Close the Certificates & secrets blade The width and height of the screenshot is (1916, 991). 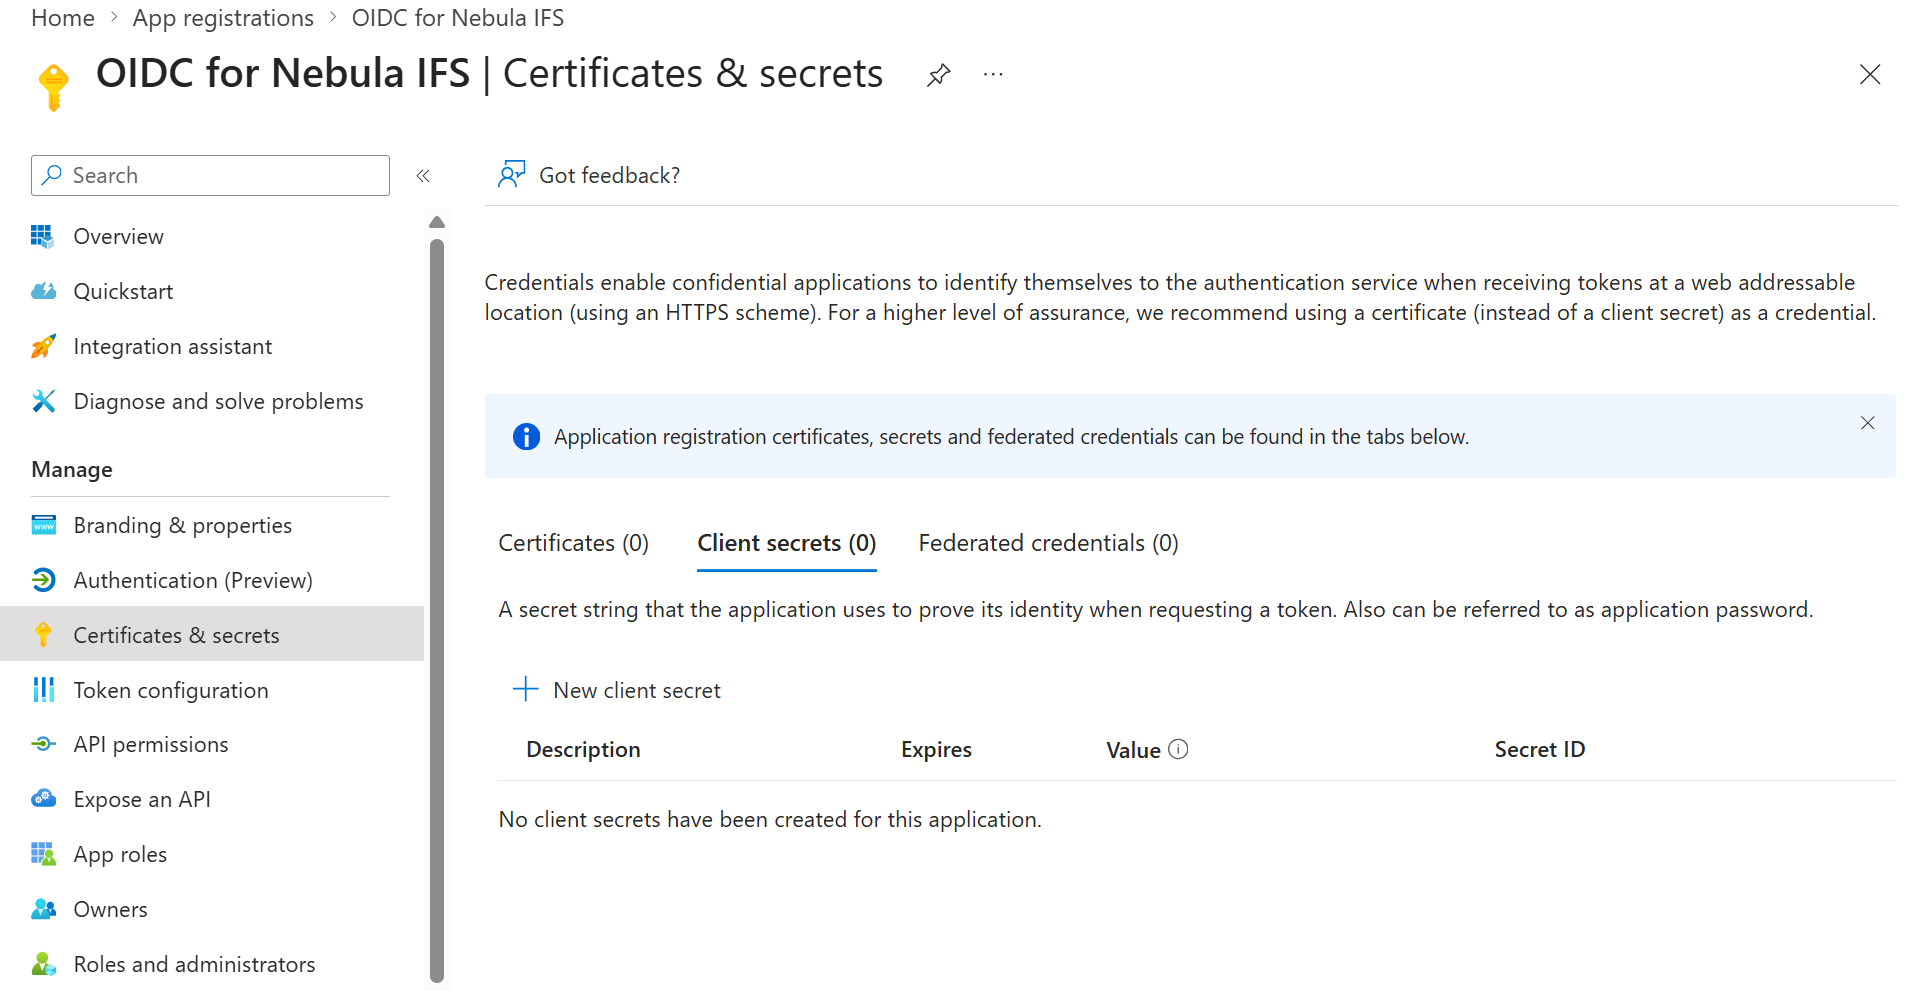tap(1870, 75)
